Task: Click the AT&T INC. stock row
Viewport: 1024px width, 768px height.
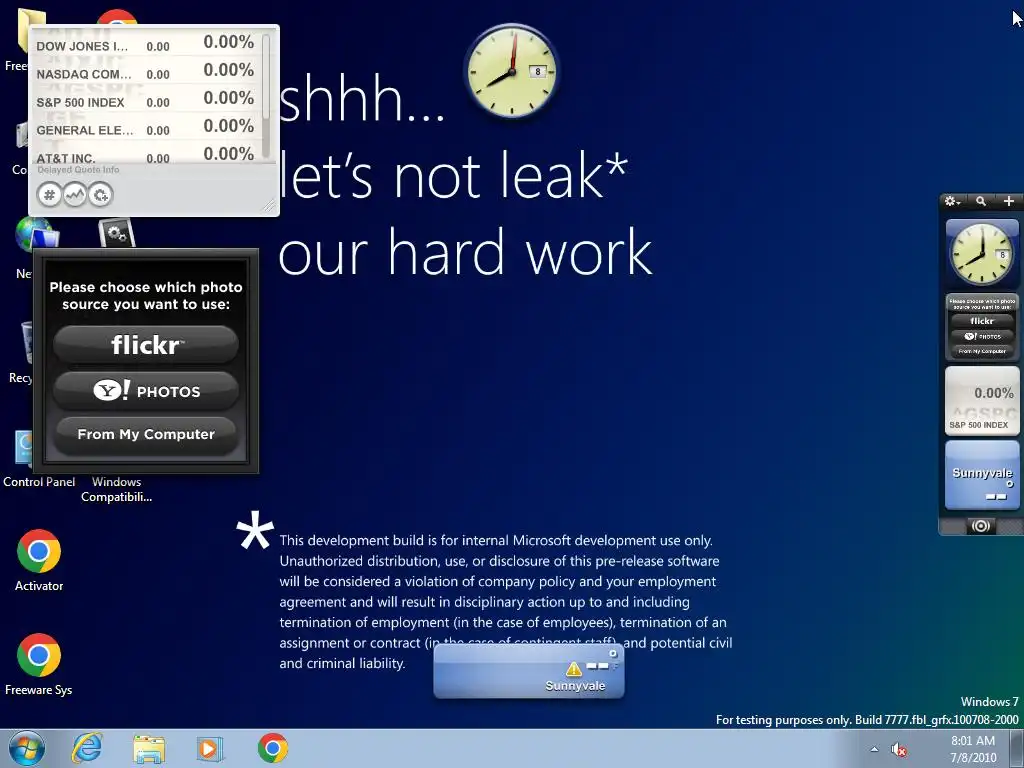Action: click(x=146, y=154)
